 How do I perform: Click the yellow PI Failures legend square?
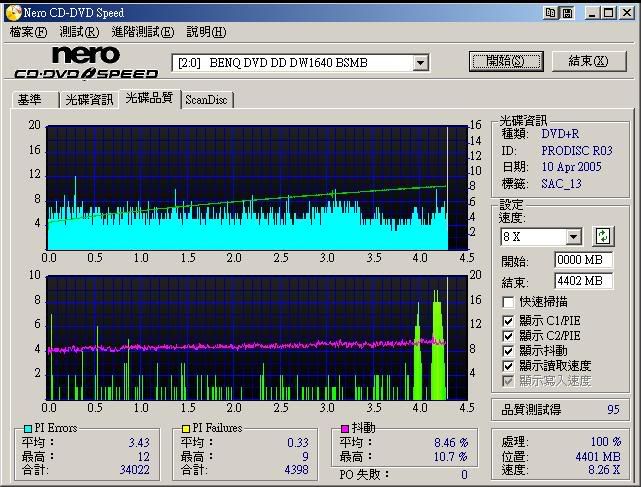(x=185, y=428)
